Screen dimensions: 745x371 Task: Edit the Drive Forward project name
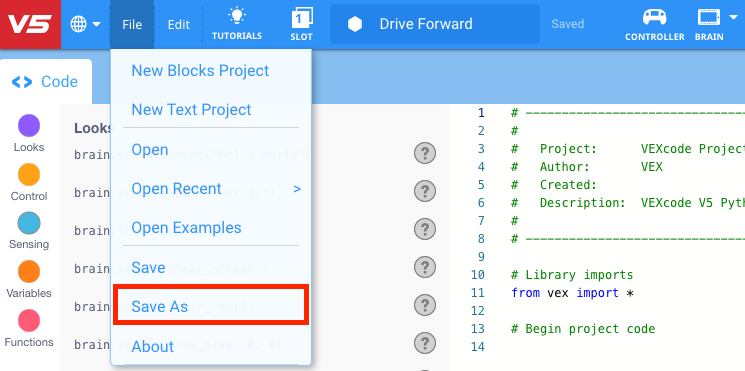pos(426,24)
